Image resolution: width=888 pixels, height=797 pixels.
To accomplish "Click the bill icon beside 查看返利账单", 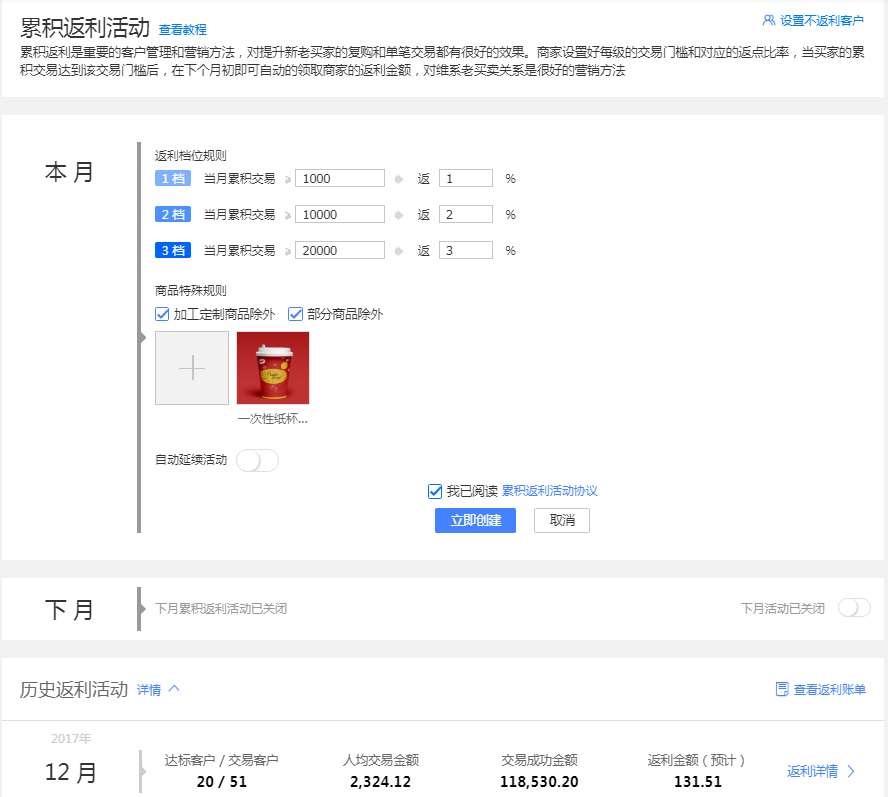I will pos(782,689).
